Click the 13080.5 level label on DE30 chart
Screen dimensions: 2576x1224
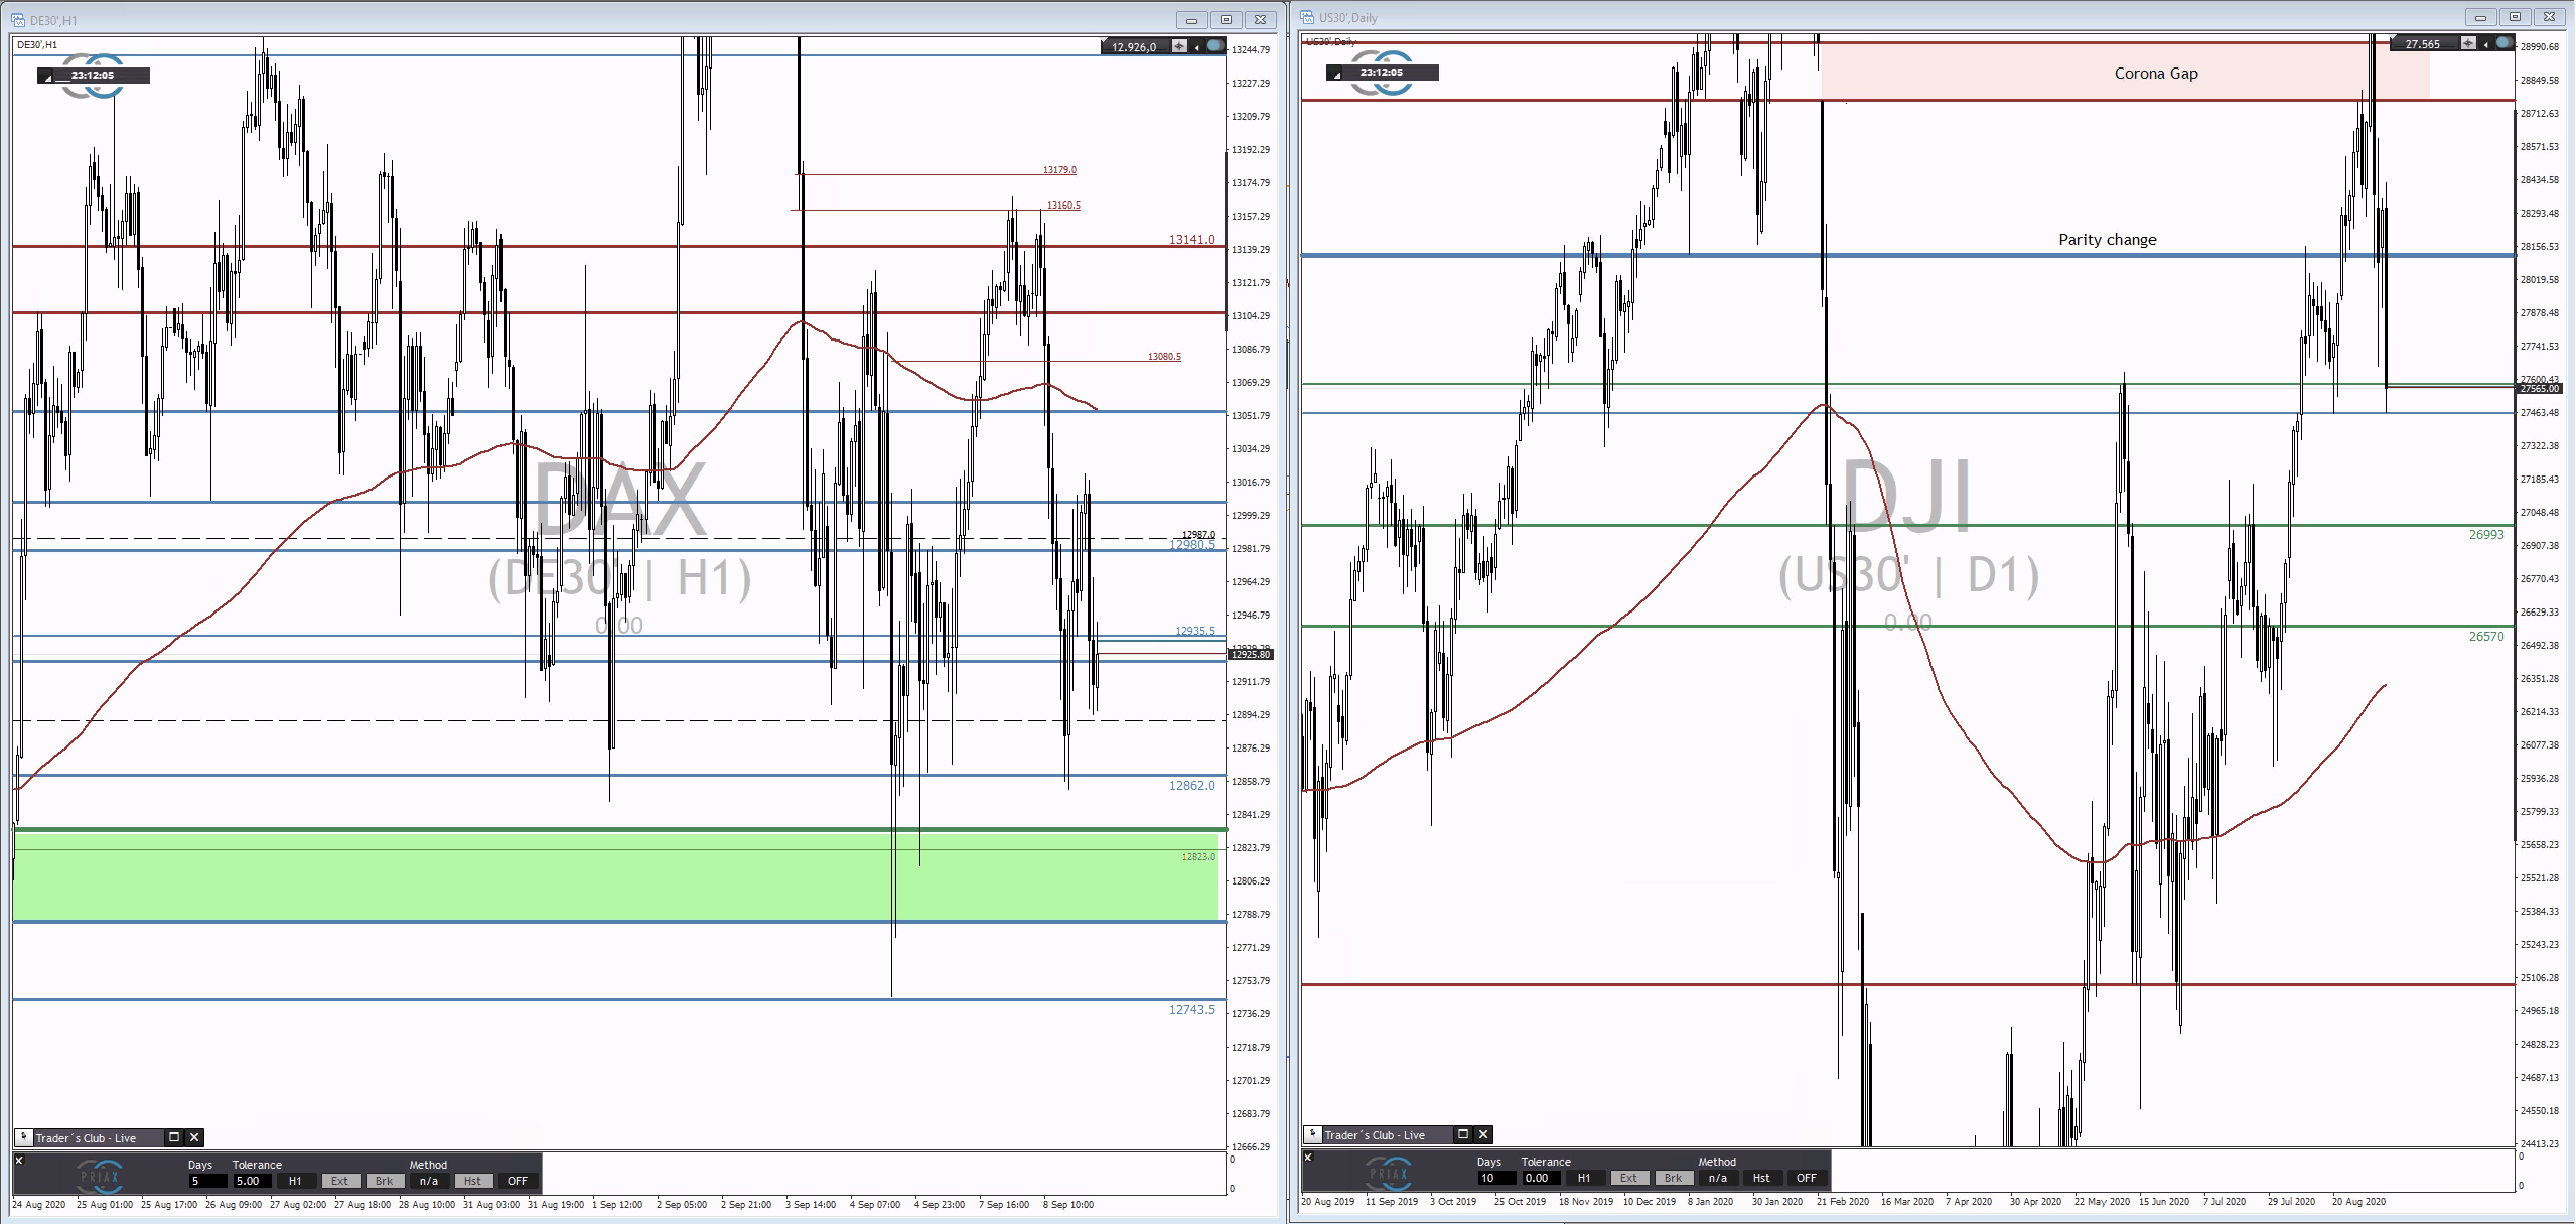coord(1164,356)
